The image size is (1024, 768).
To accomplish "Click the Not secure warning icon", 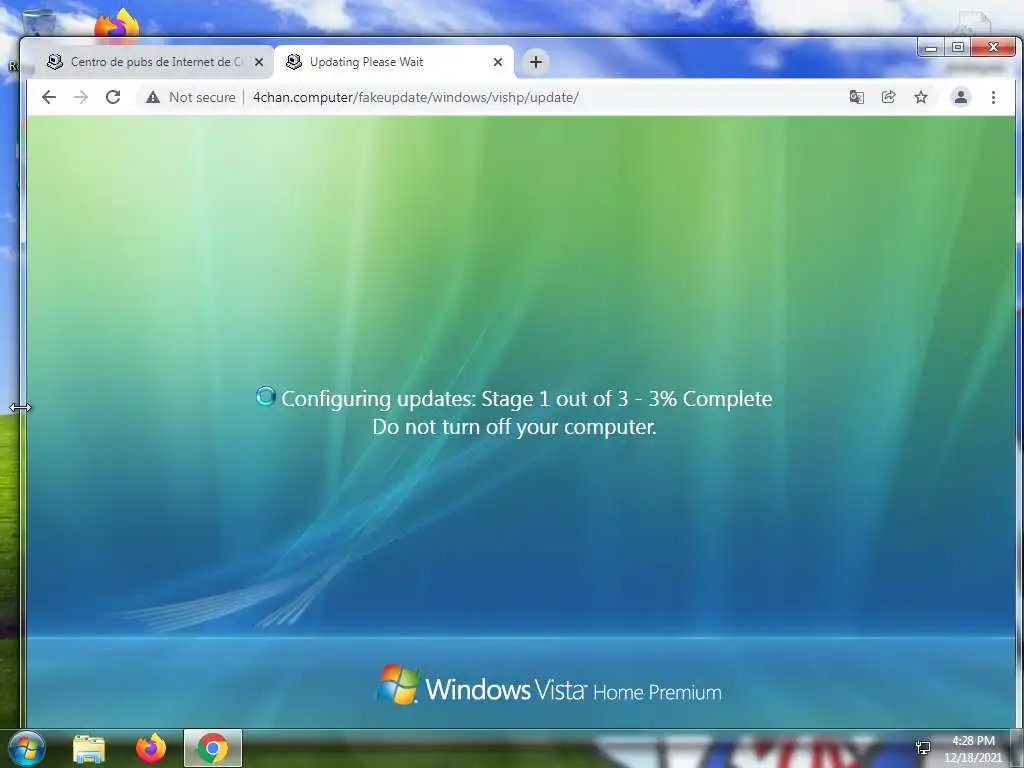I will (x=153, y=97).
